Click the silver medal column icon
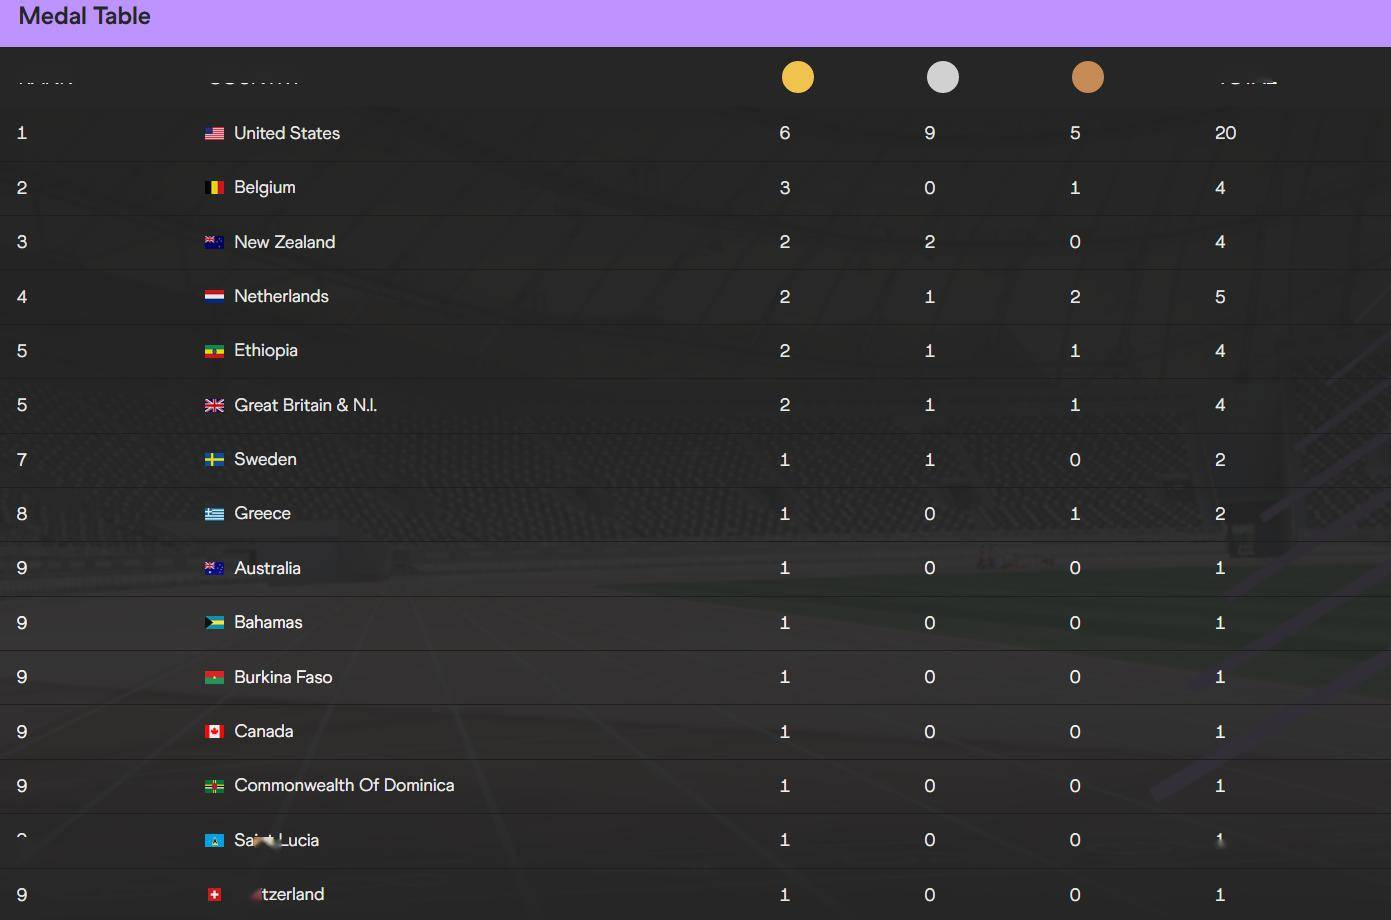This screenshot has width=1391, height=920. pyautogui.click(x=942, y=77)
